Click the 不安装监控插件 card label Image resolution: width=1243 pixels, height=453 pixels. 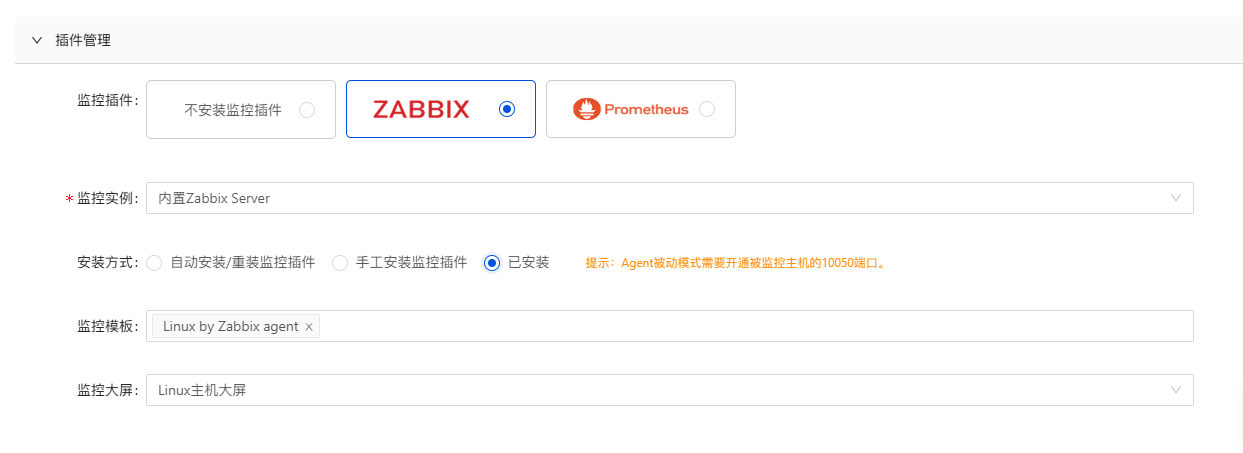(233, 110)
